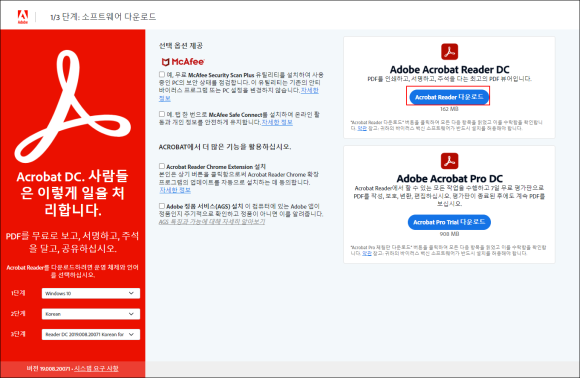580x378 pixels.
Task: Click the '1/3 단계: 소프트웨어 다운로드' header text
Action: 103,17
